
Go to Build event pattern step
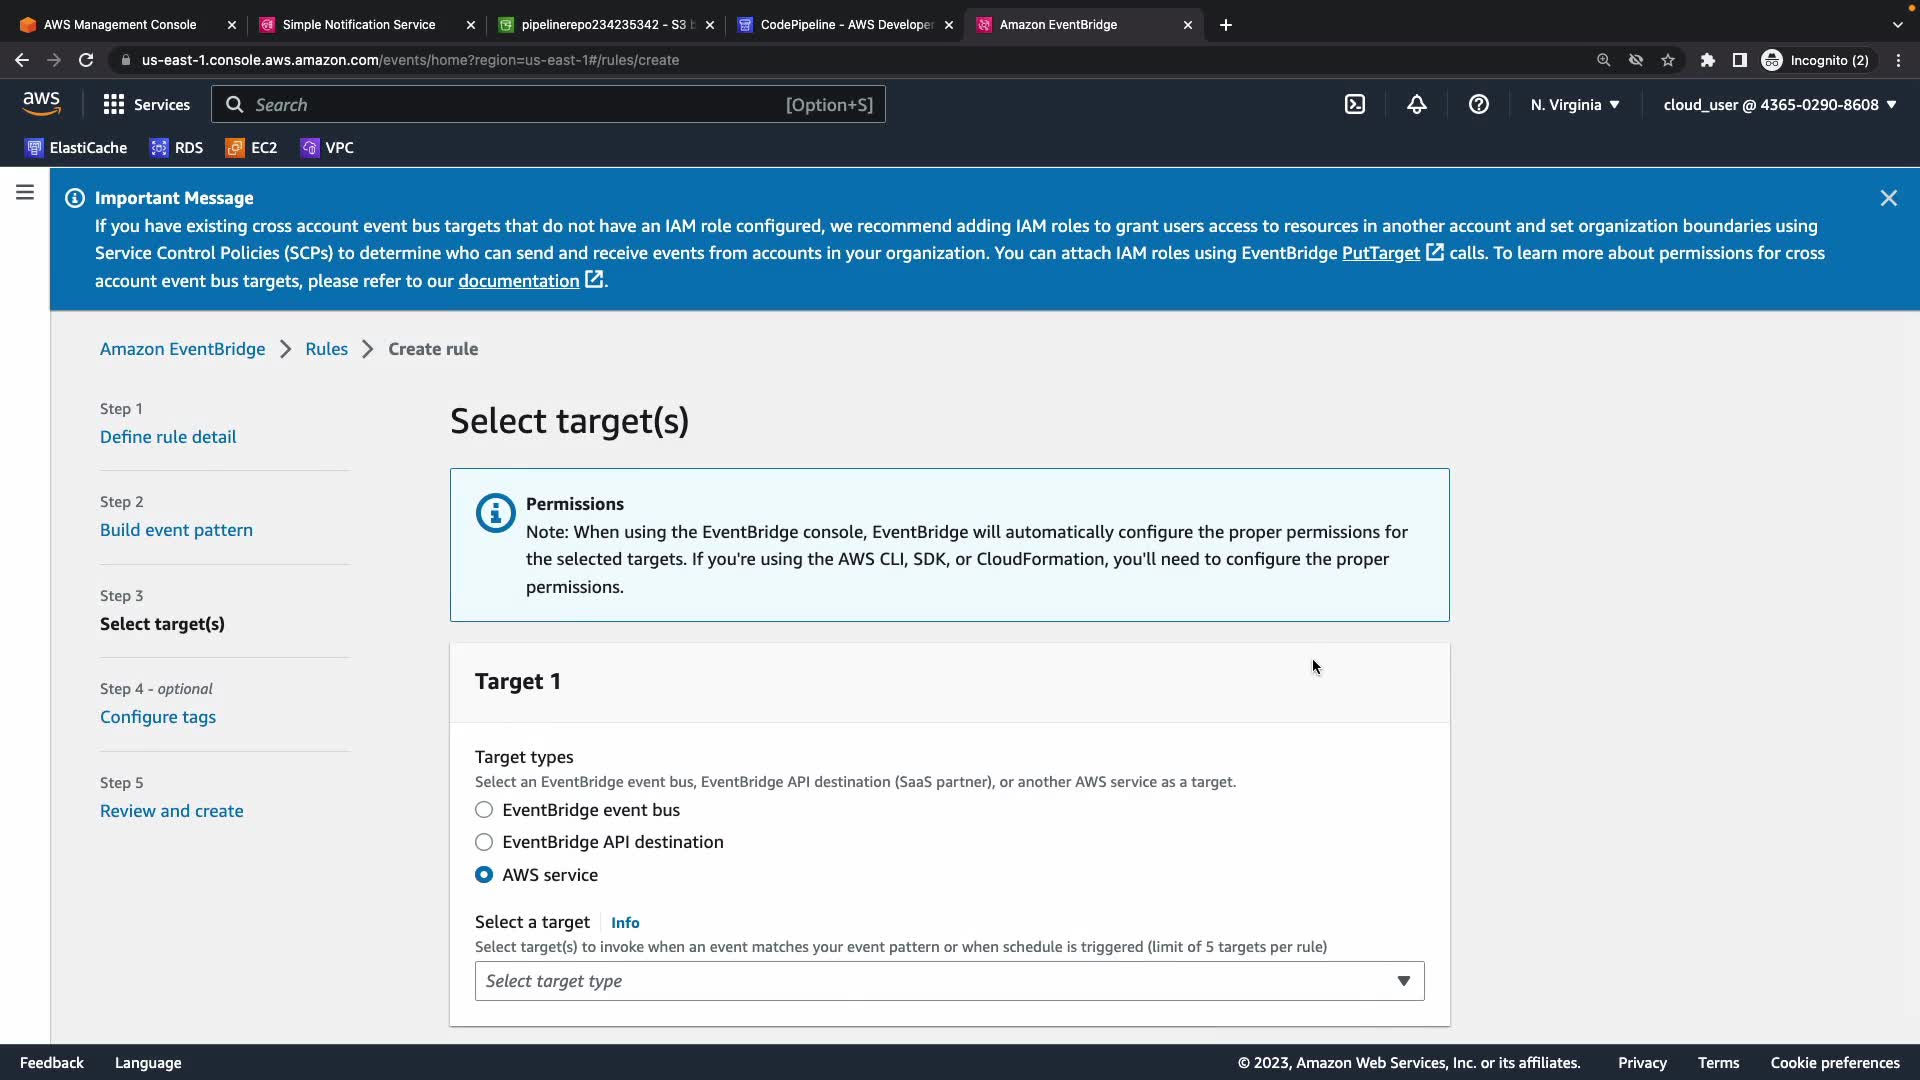(176, 530)
